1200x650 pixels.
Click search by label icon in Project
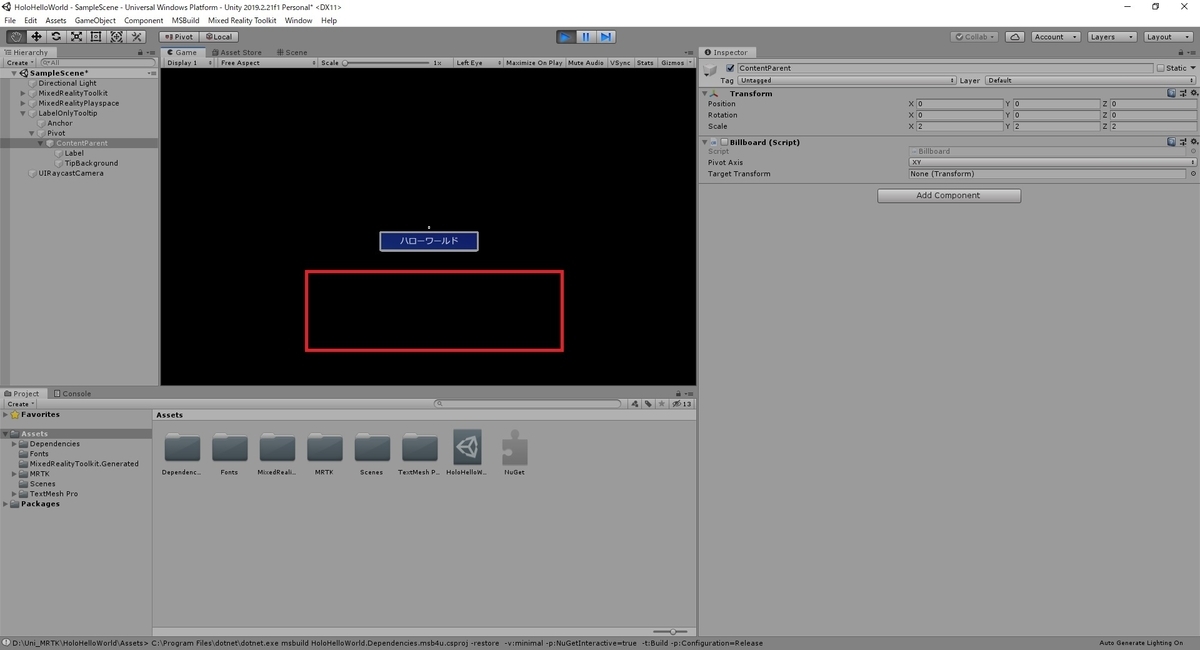point(648,404)
